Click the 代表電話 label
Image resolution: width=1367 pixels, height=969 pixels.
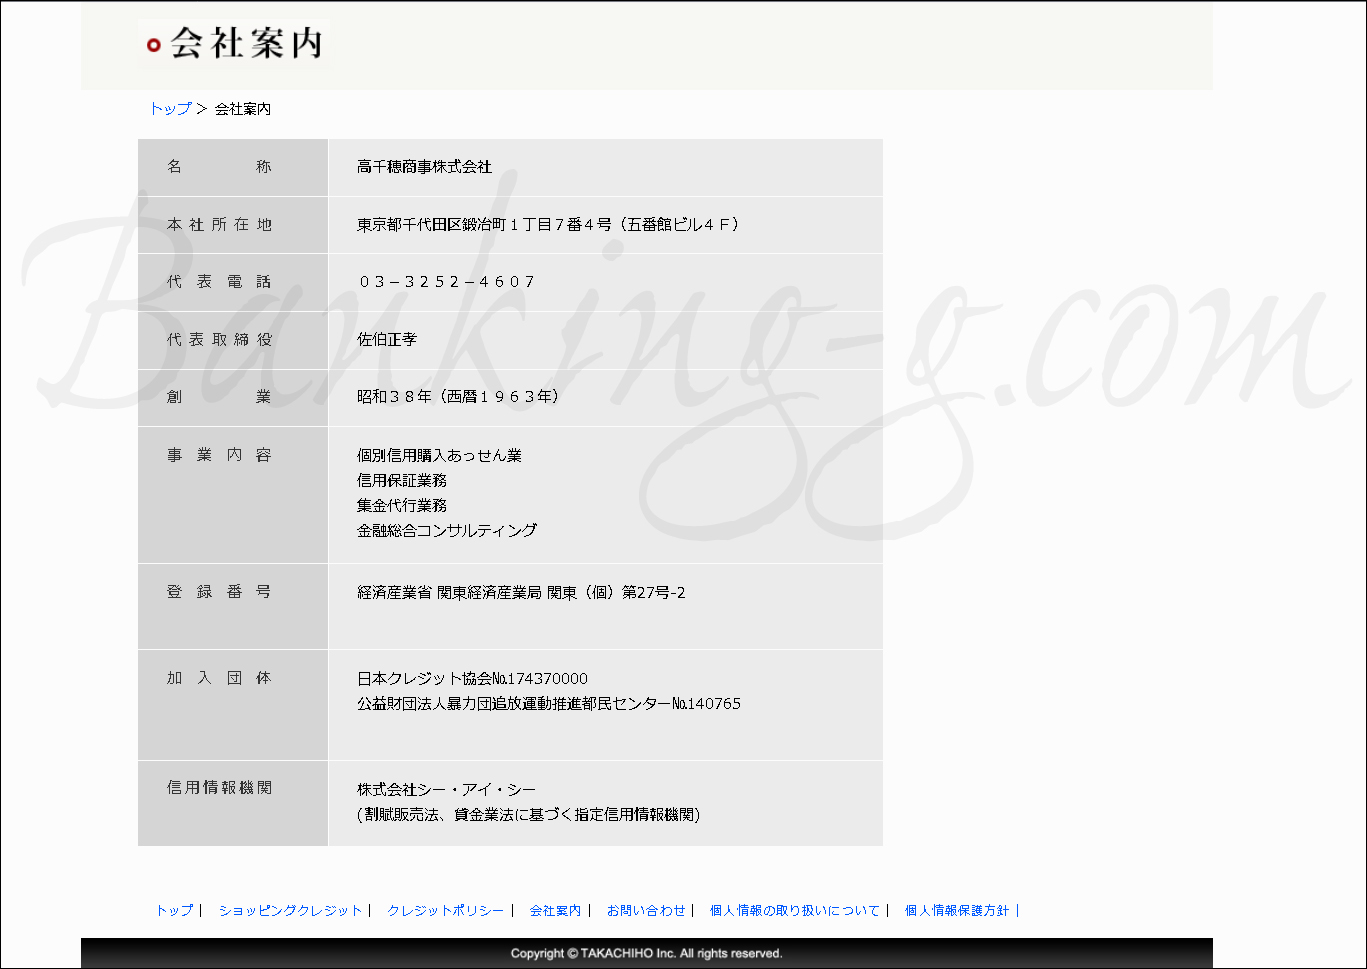pyautogui.click(x=219, y=282)
